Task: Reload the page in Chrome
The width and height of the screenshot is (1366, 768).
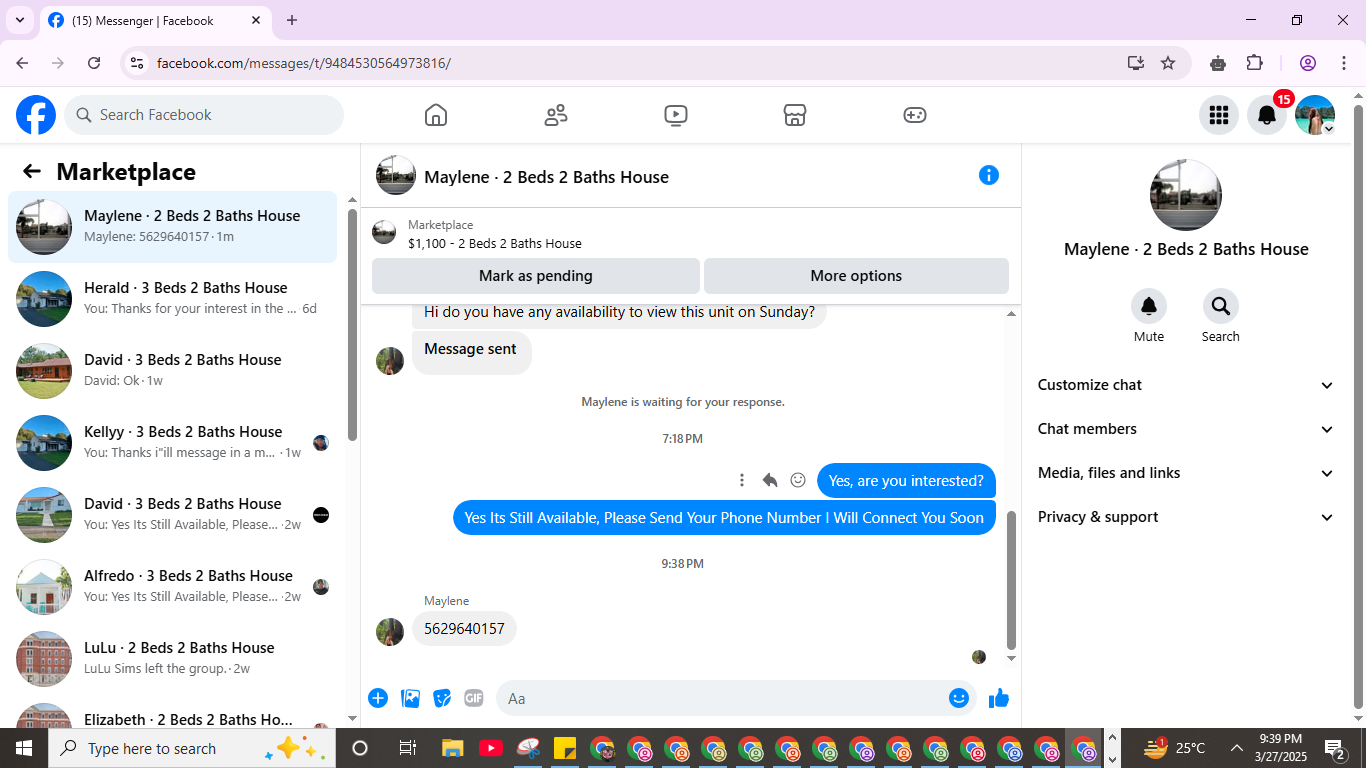Action: [94, 63]
